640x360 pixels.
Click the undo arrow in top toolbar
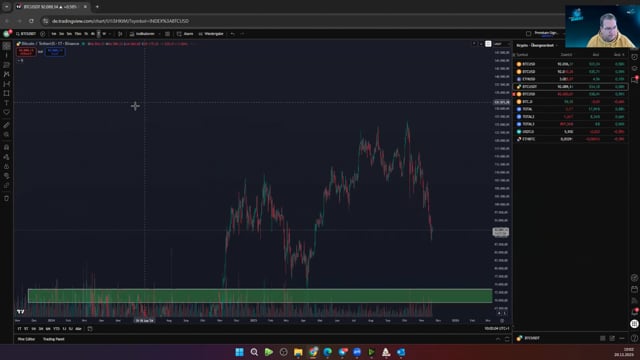[x=232, y=34]
